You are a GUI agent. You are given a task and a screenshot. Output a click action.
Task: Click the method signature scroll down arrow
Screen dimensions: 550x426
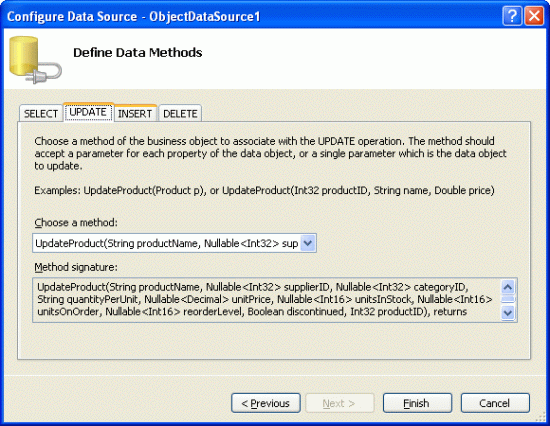click(508, 312)
